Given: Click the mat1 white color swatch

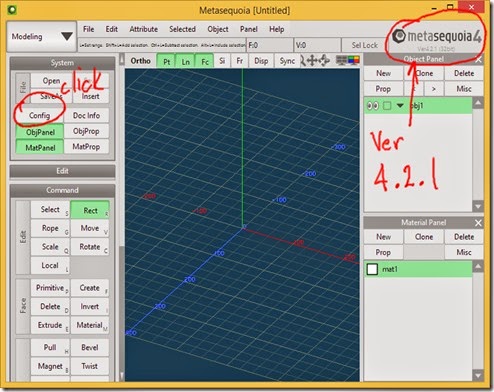Looking at the screenshot, I should pyautogui.click(x=372, y=269).
